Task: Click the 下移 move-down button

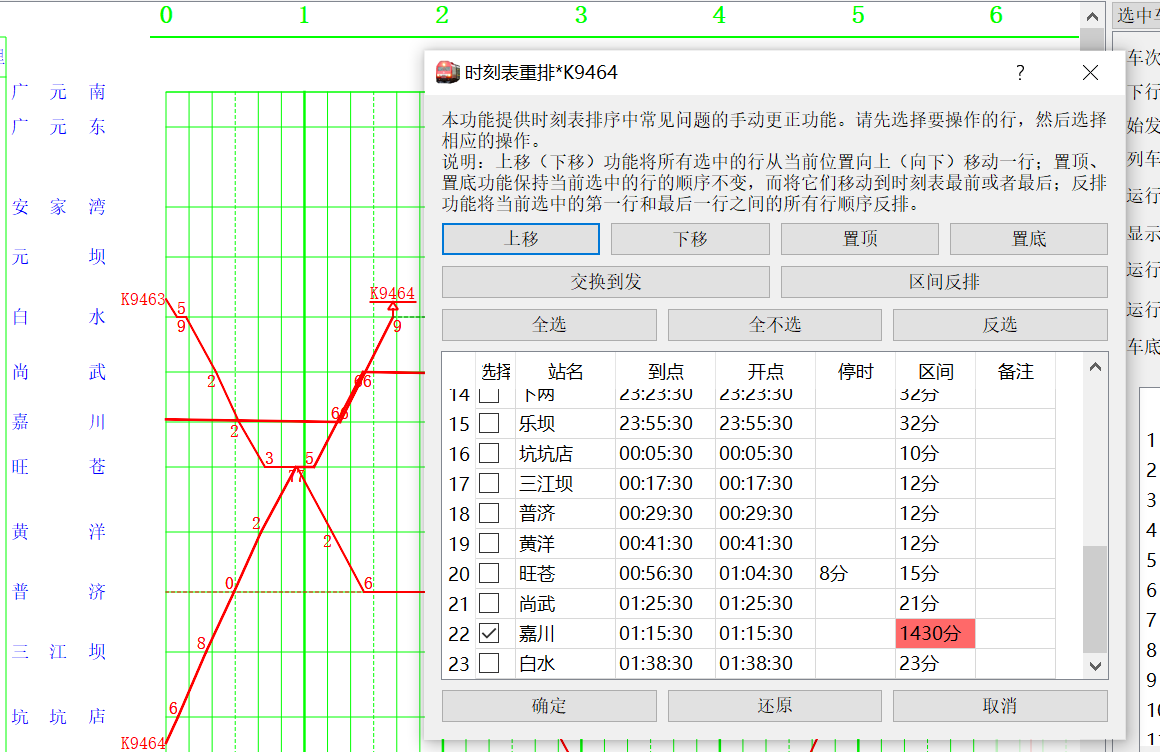Action: (x=690, y=239)
